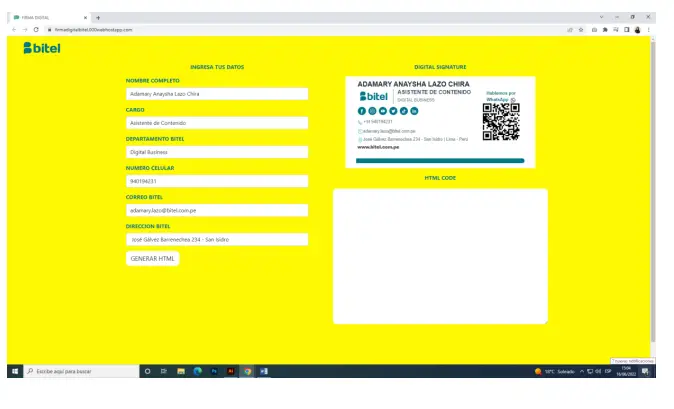Open the Twitter icon in the signature preview
This screenshot has width=674, height=409.
coord(393,111)
